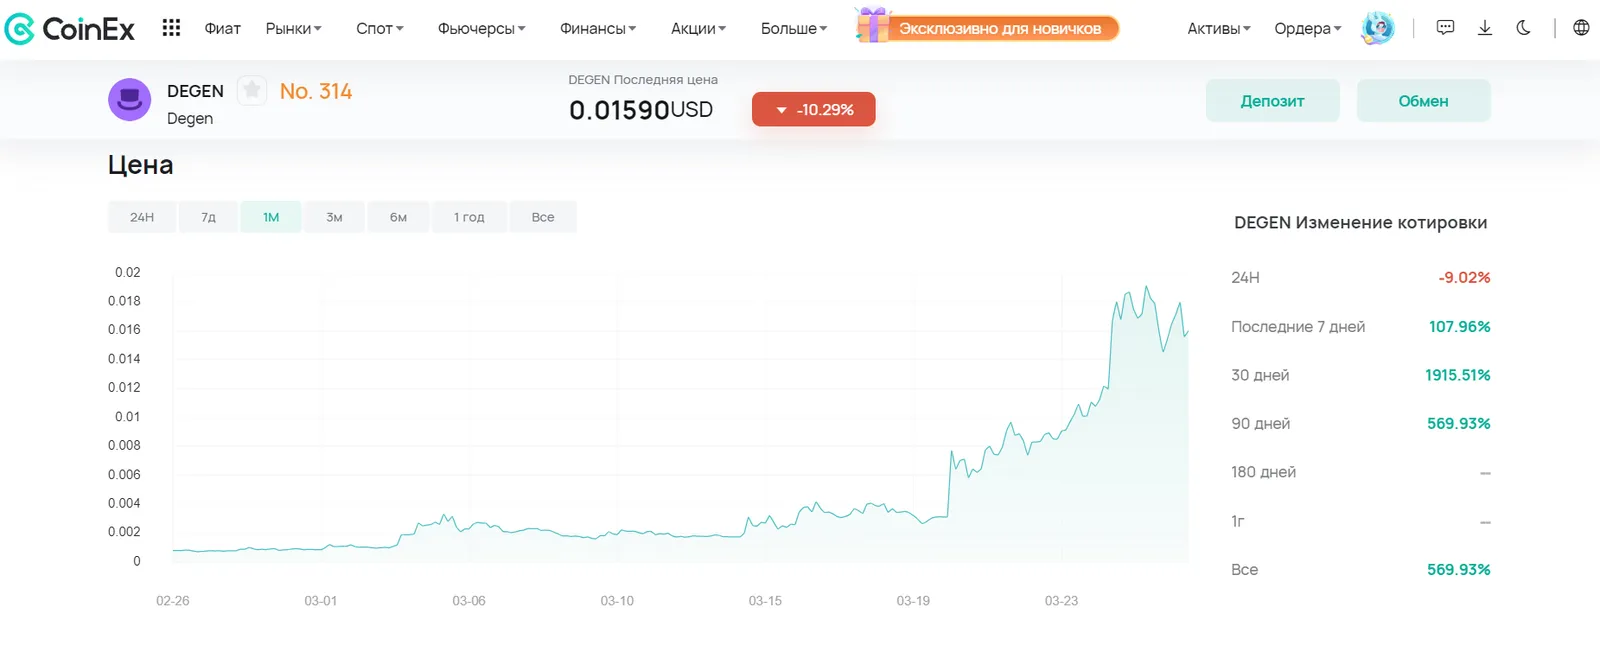Open the user profile avatar
This screenshot has height=647, width=1600.
[x=1378, y=28]
